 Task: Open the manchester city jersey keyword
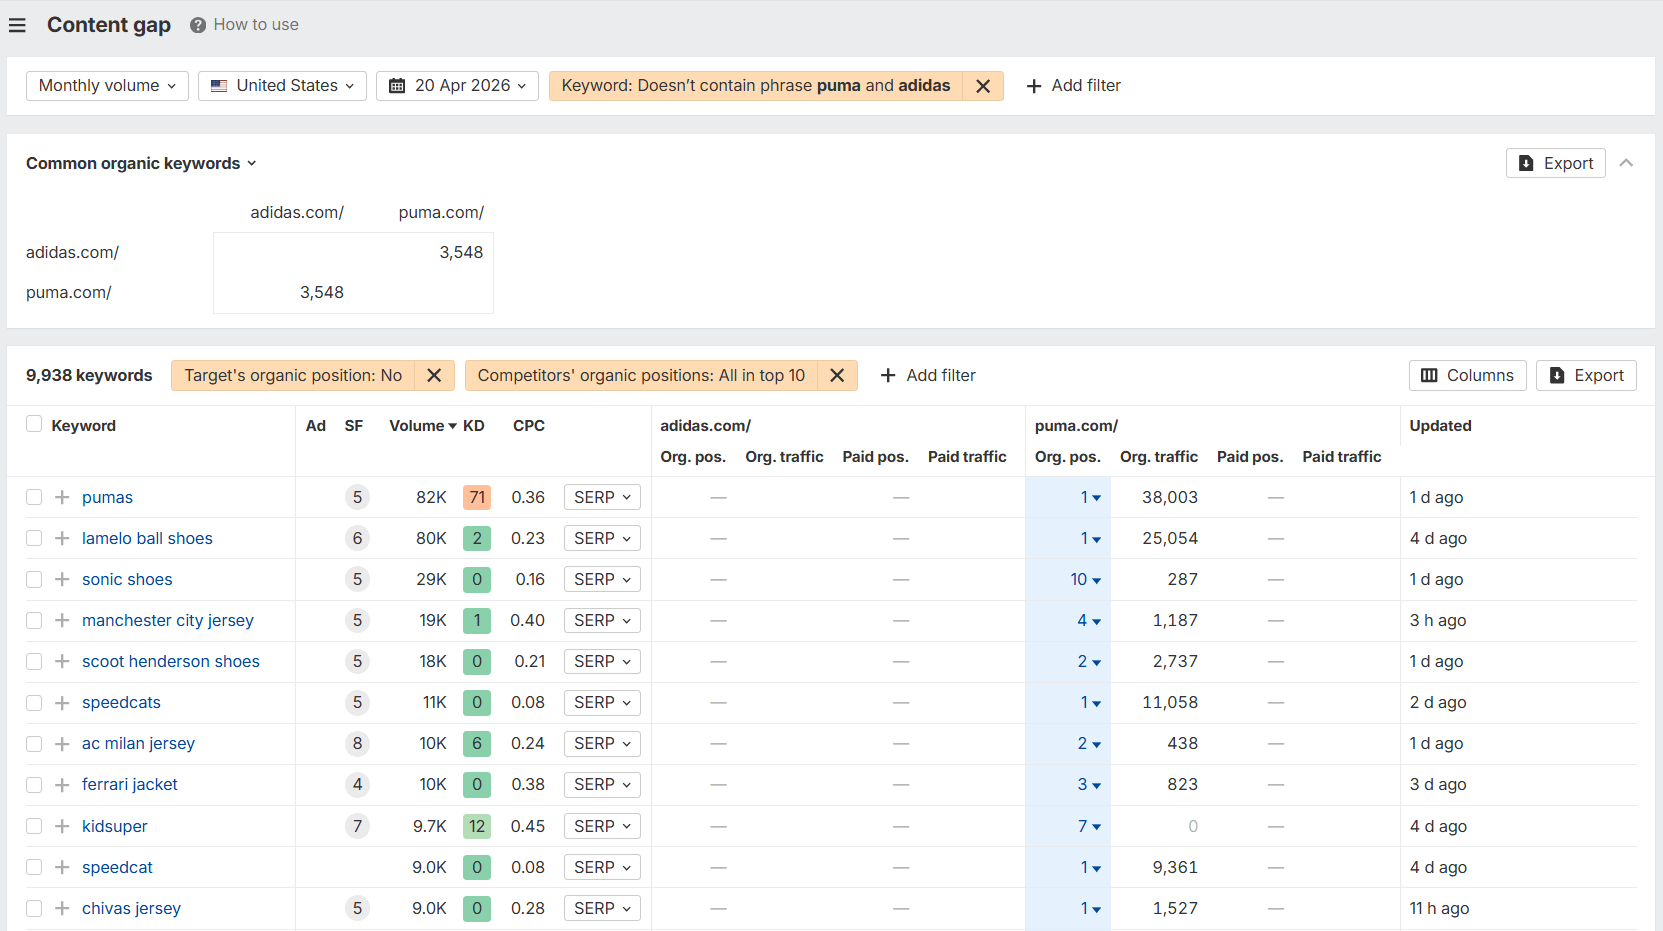point(168,620)
